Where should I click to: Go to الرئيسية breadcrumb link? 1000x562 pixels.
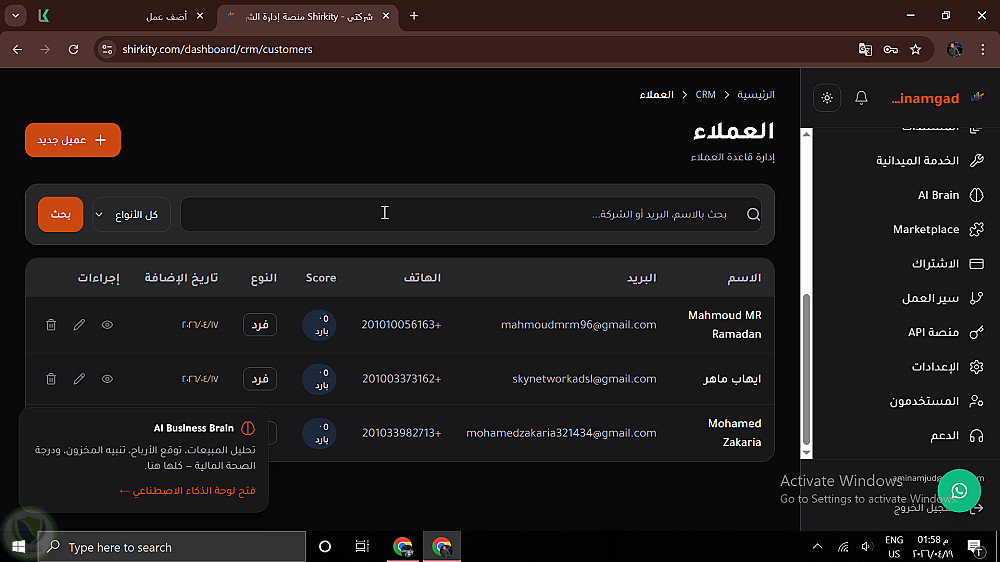click(x=756, y=94)
